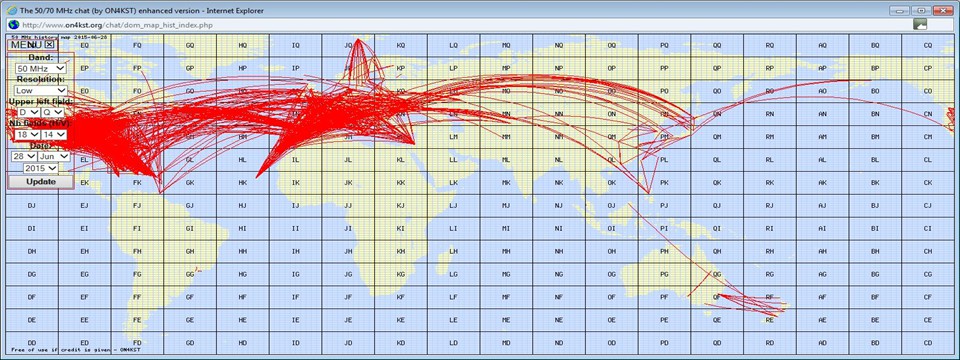Open the Band dropdown showing 50 MHz

coord(41,69)
